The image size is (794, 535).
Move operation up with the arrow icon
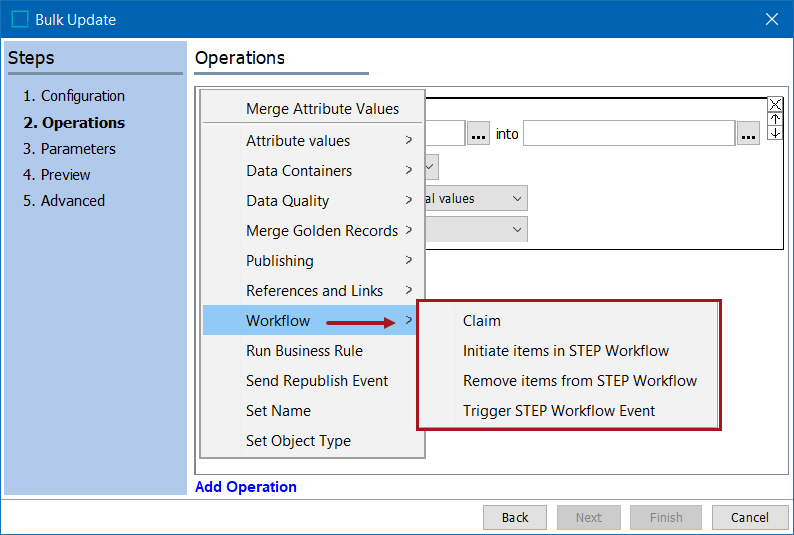[x=775, y=119]
